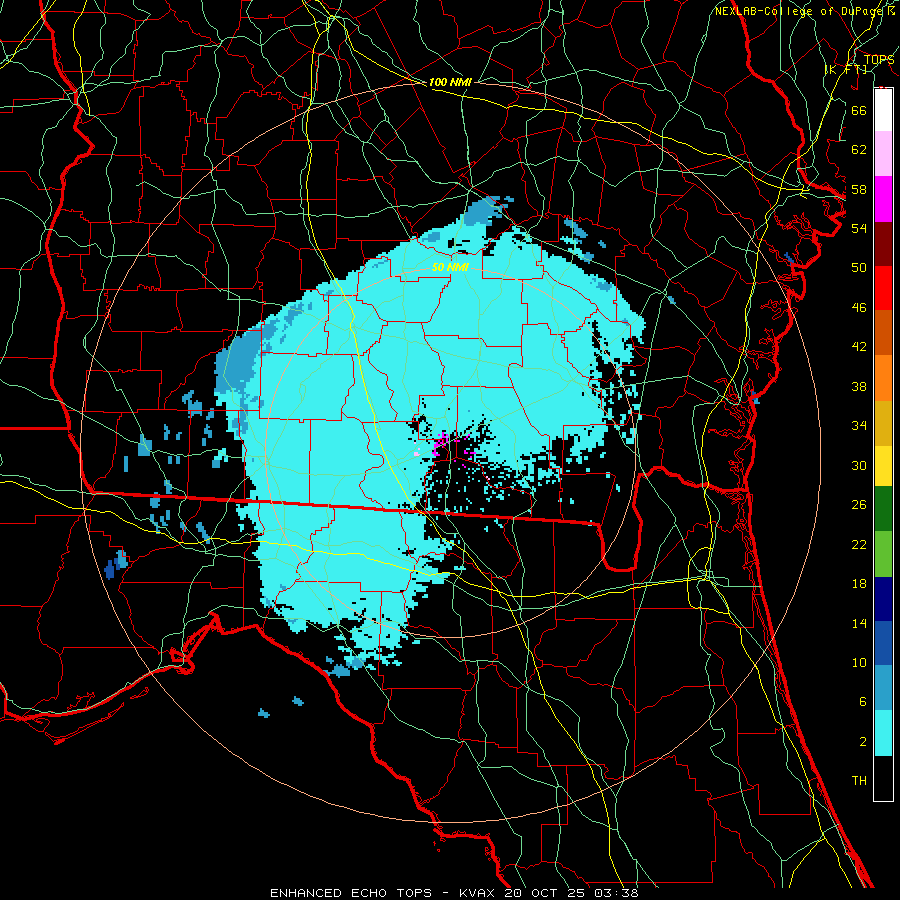Click the "TOPS" legend title
Screen dimensions: 900x900
[879, 60]
